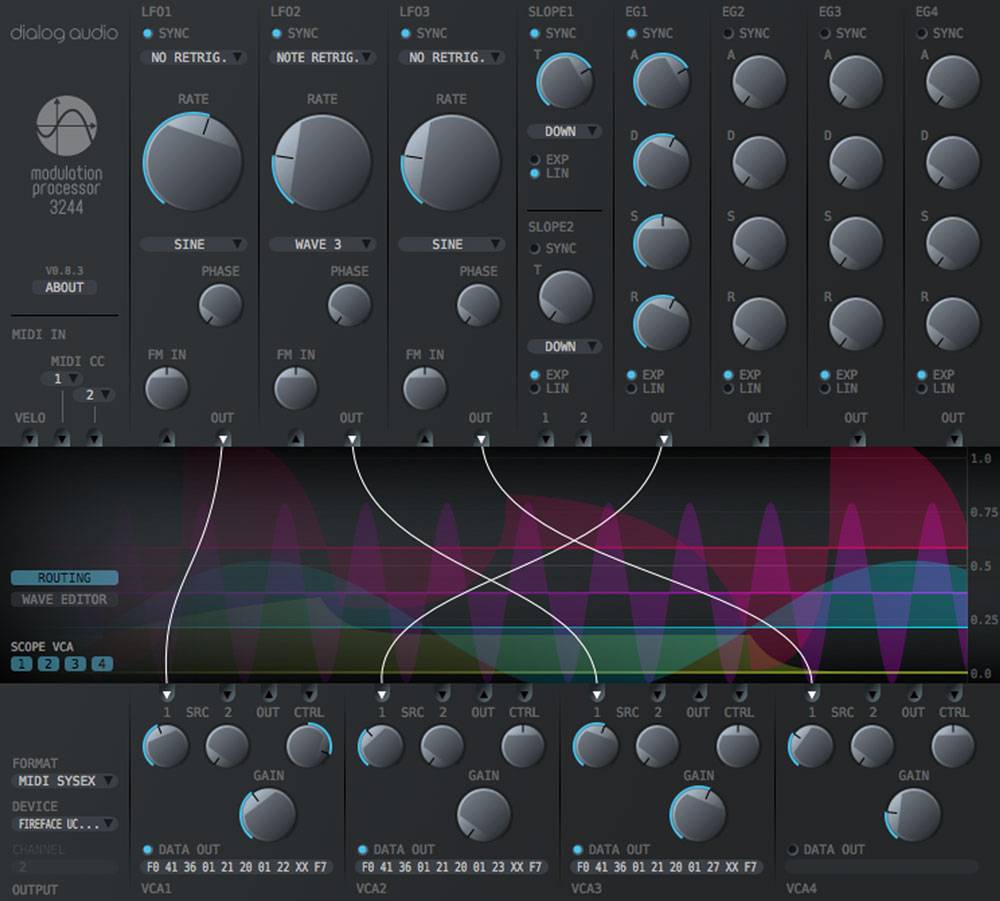1000x901 pixels.
Task: Click the VCA4 CTRL input connector
Action: click(954, 693)
